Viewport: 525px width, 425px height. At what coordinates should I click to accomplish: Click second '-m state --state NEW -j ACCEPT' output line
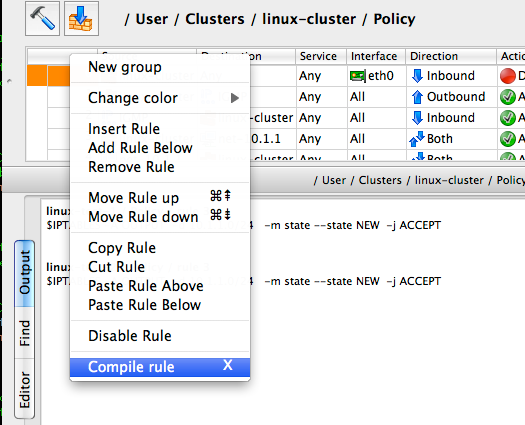353,281
